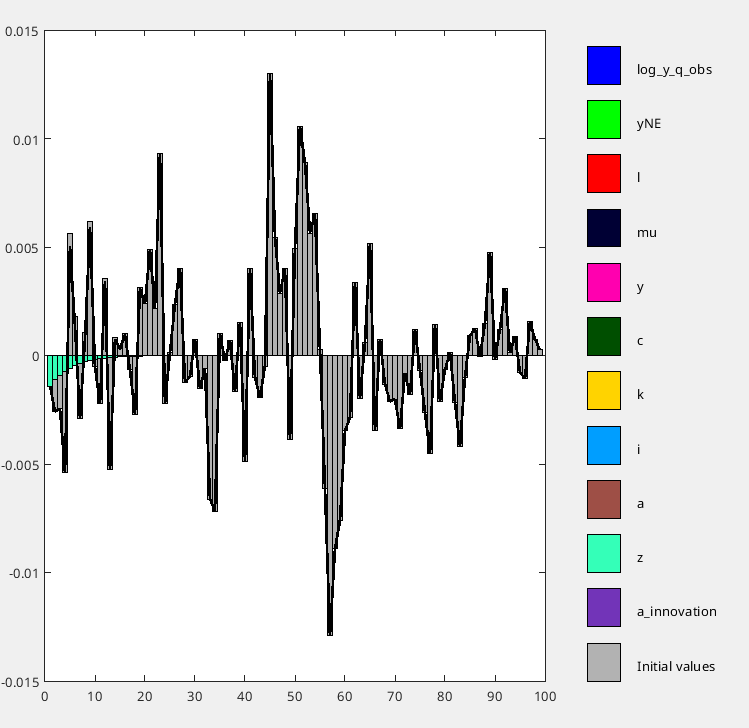Click the 'a_innovation' legend text label
Image resolution: width=749 pixels, height=728 pixels.
[x=676, y=611]
